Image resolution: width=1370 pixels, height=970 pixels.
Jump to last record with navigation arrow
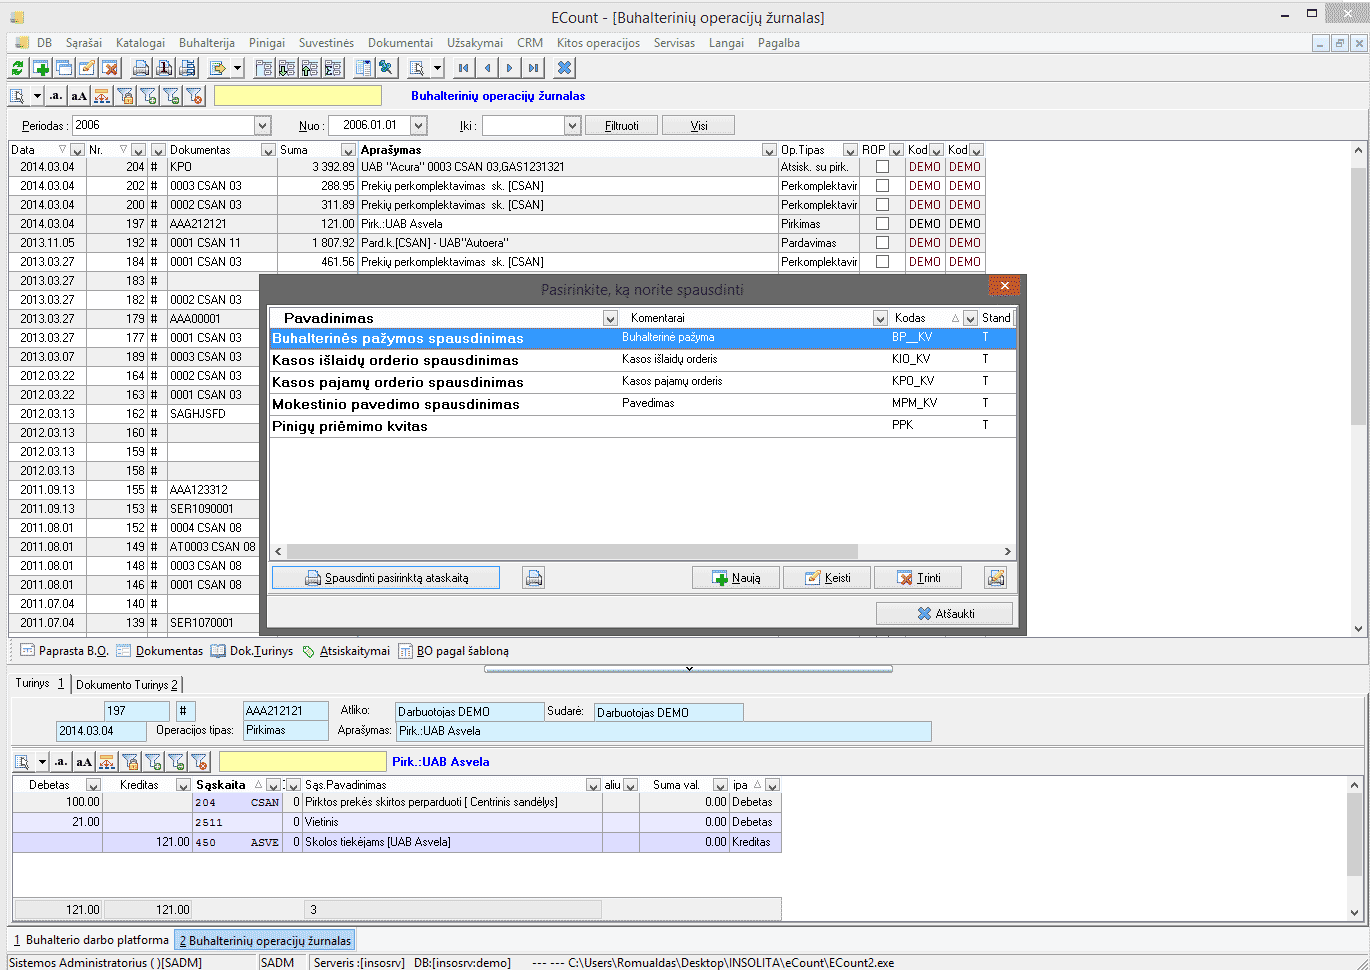click(534, 68)
